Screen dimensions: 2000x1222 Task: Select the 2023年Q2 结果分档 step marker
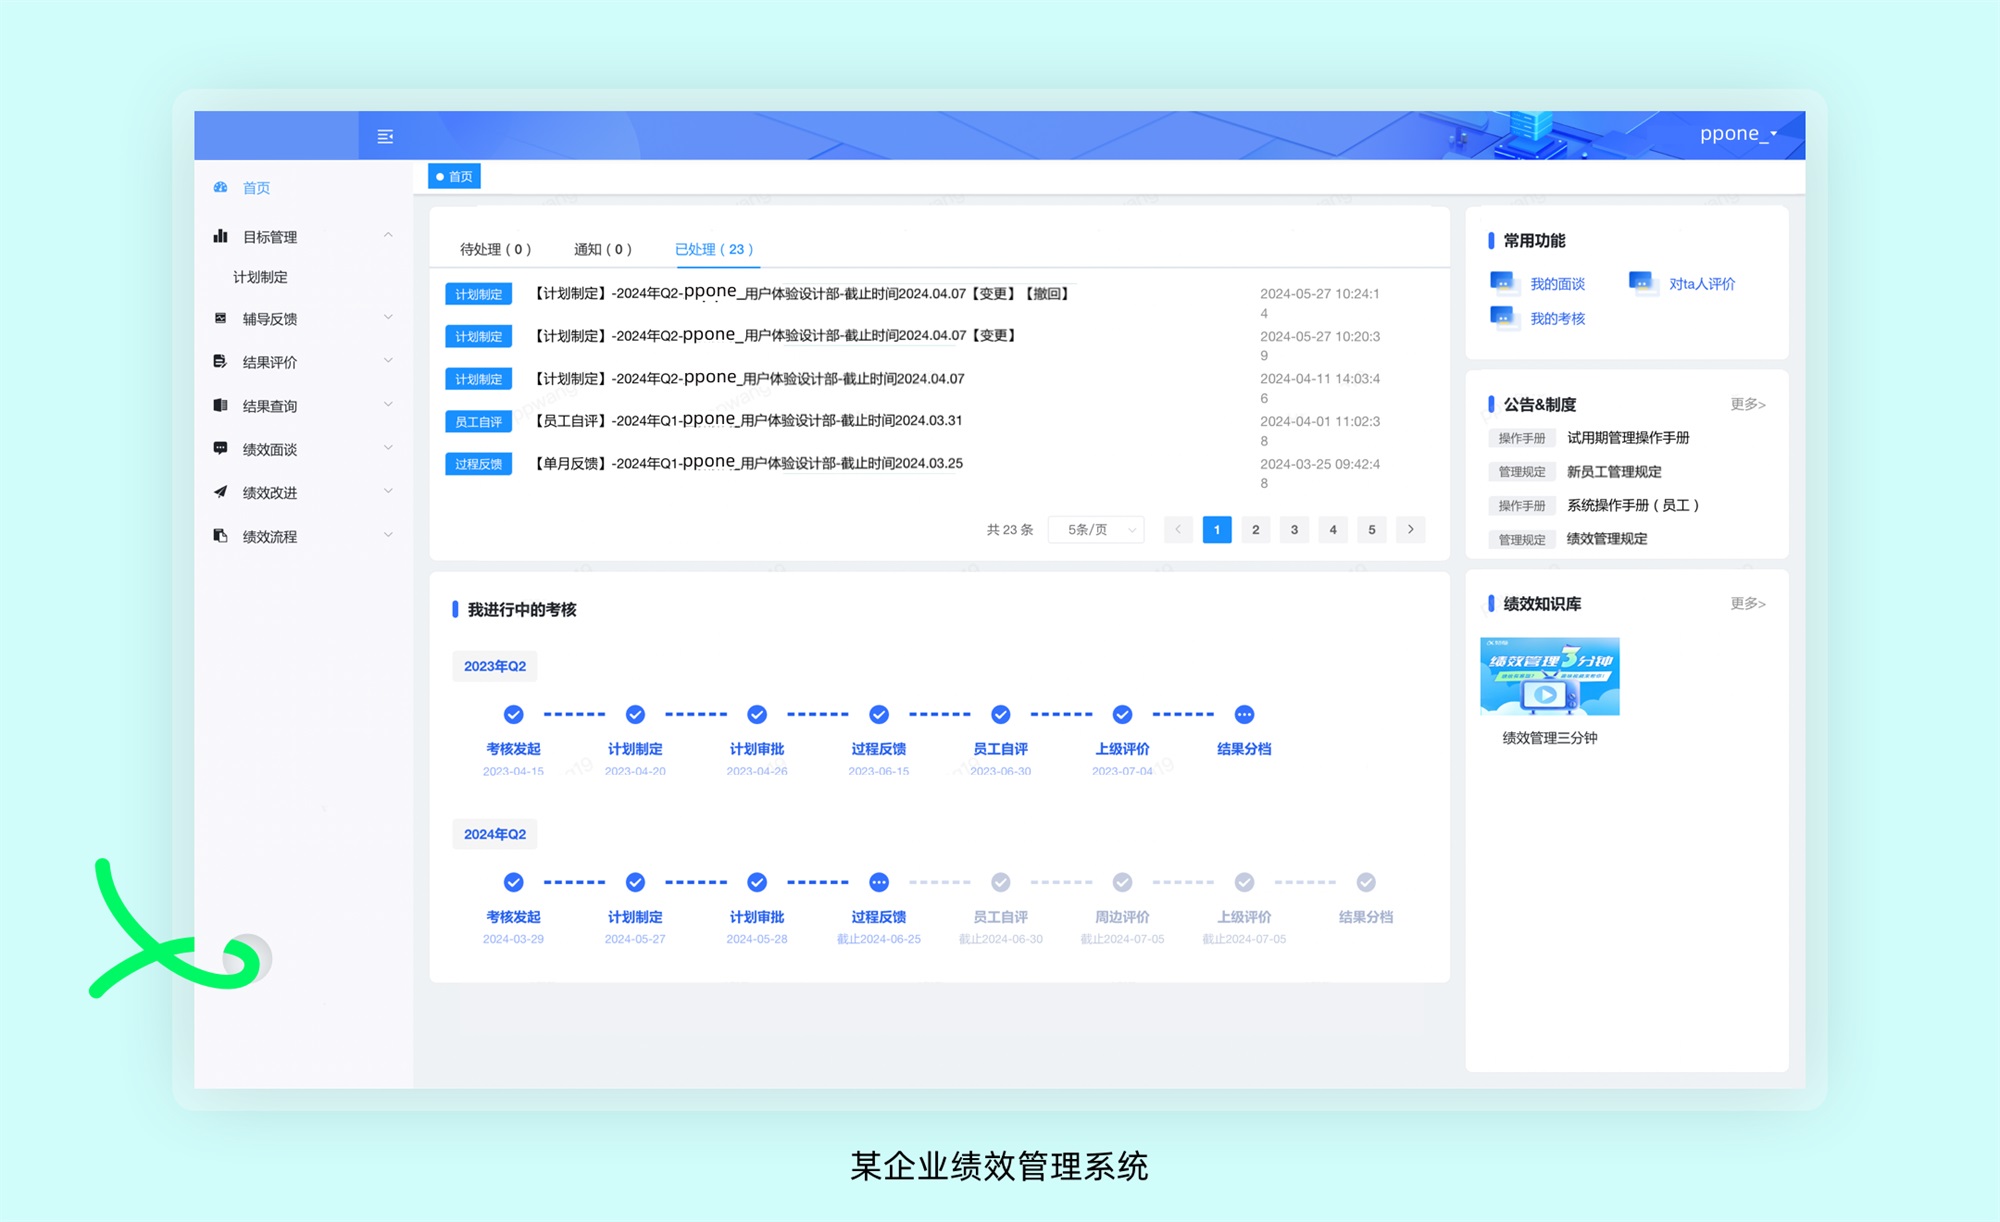1244,714
